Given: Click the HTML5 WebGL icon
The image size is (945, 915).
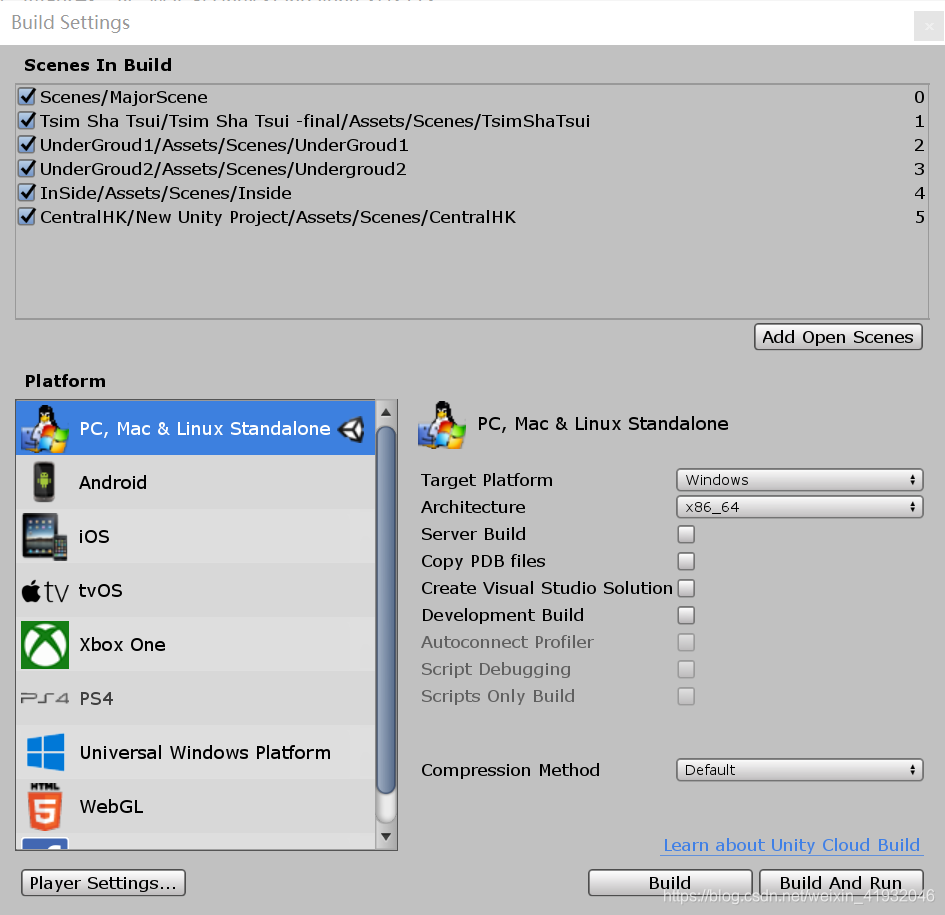Looking at the screenshot, I should [45, 806].
